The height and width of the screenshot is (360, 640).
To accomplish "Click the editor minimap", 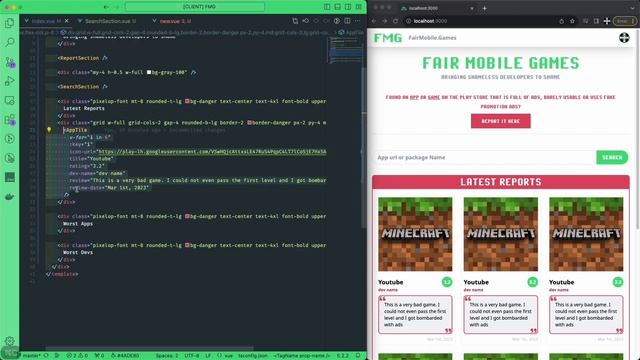I will pyautogui.click(x=345, y=51).
